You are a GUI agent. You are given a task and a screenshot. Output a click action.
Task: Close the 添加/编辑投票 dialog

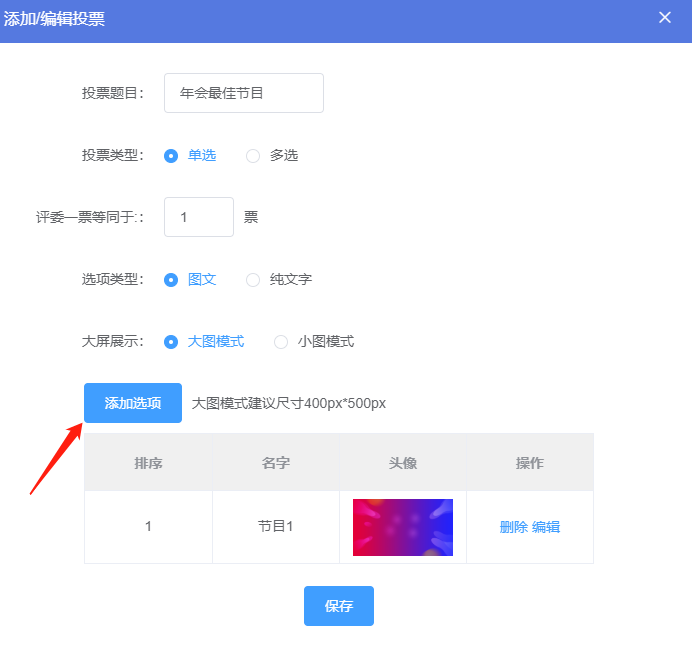665,18
